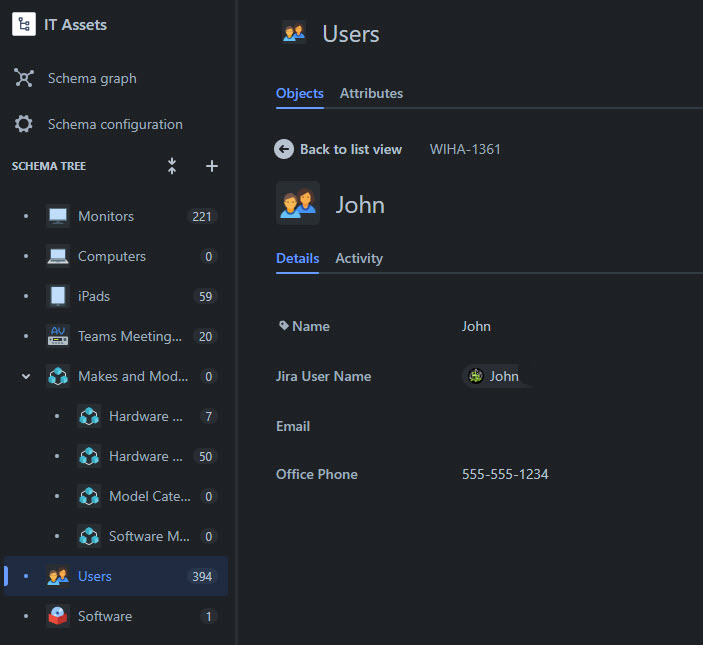The height and width of the screenshot is (645, 703).
Task: Click the Office Phone label
Action: pyautogui.click(x=317, y=474)
